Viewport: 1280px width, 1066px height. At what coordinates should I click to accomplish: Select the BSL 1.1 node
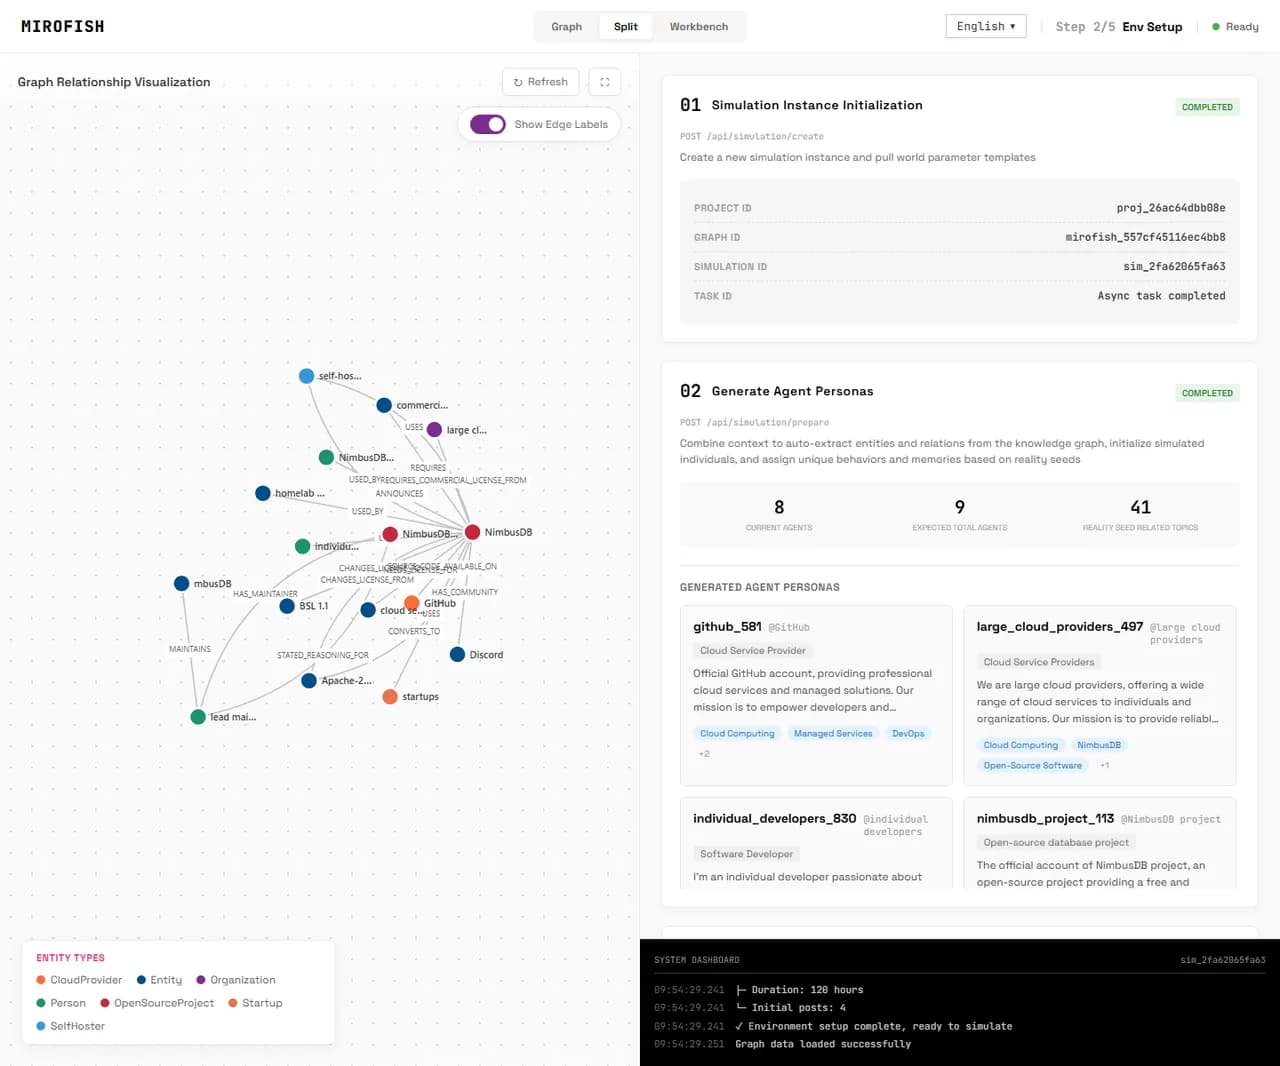tap(287, 606)
